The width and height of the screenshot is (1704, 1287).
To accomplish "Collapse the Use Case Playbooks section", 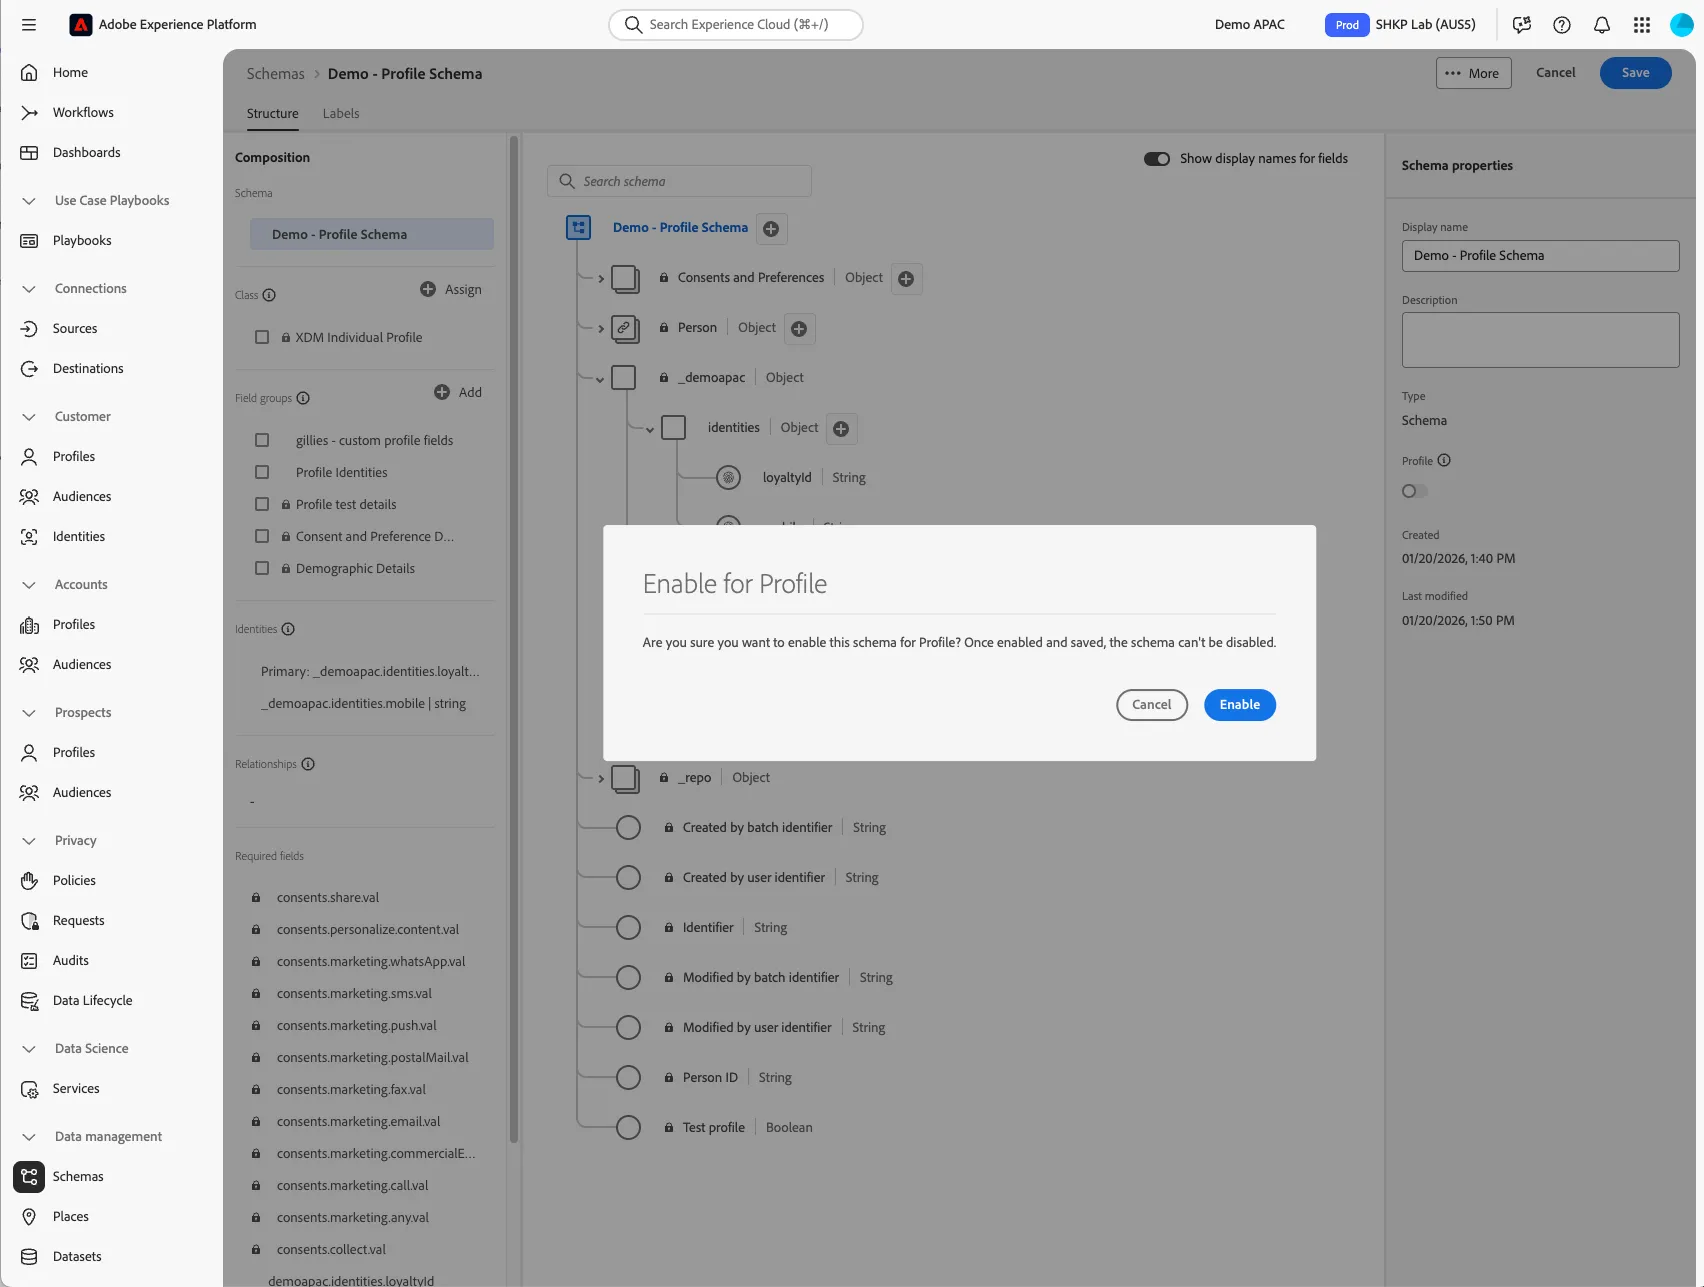I will click(29, 201).
